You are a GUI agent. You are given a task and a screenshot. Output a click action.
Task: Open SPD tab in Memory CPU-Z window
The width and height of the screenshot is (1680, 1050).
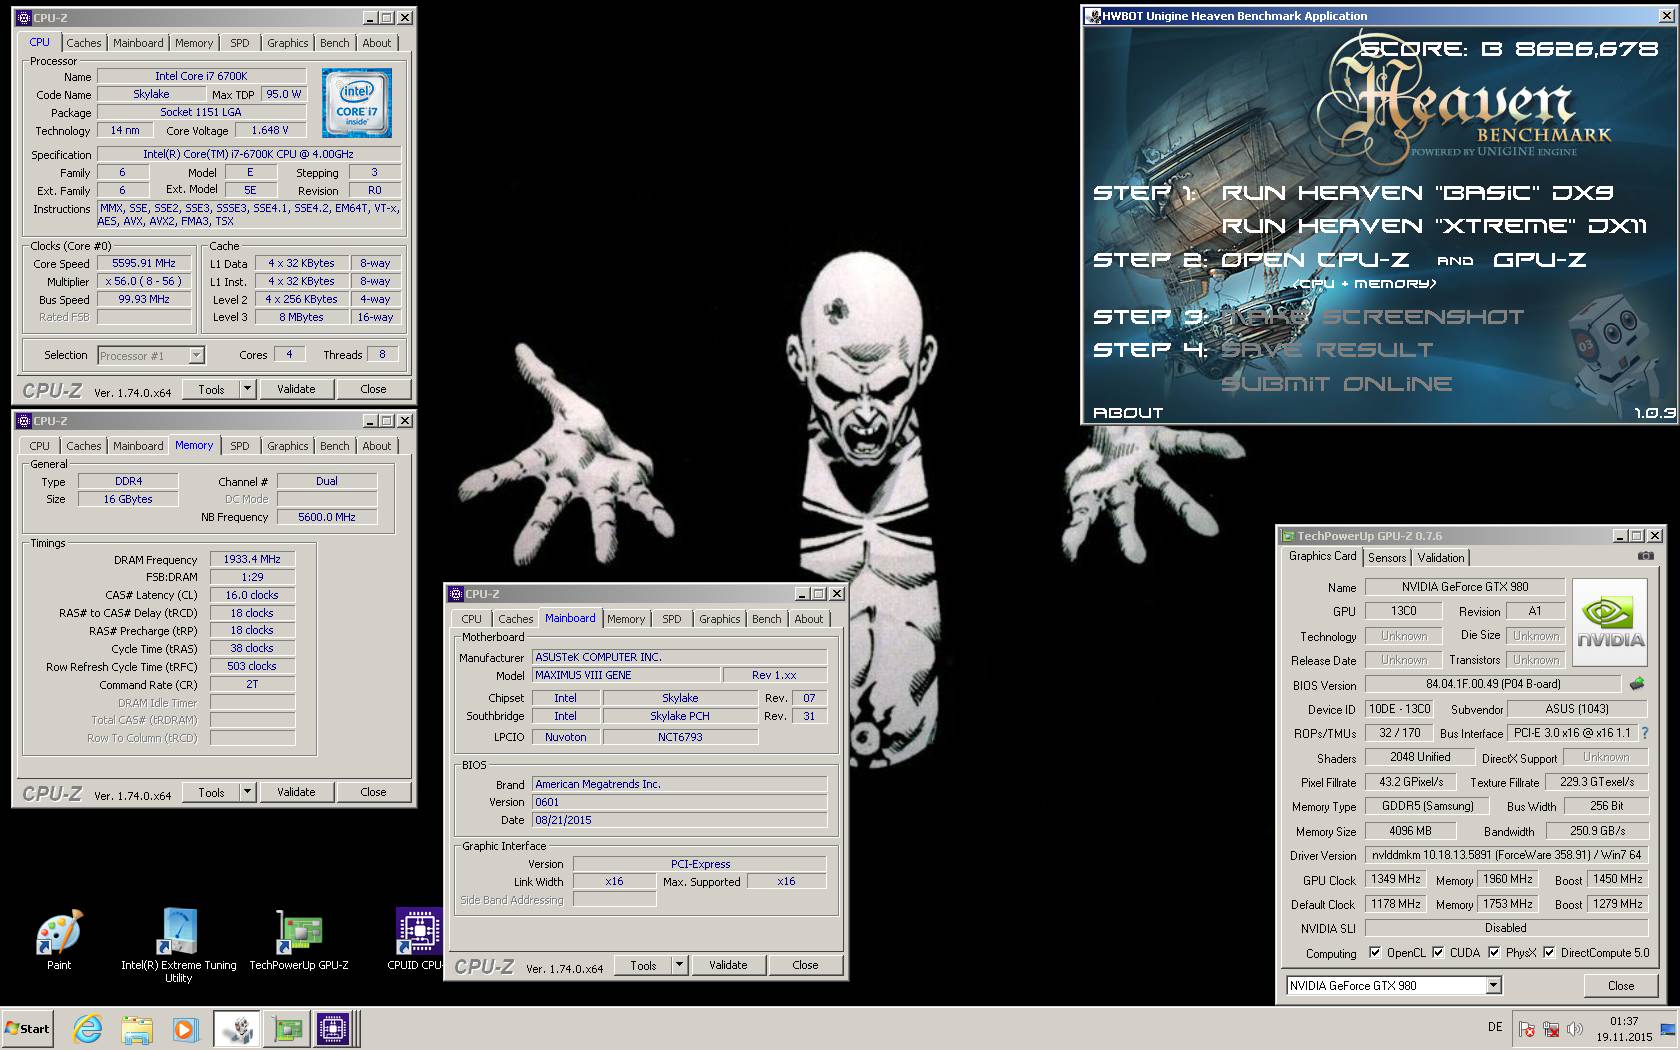point(240,446)
